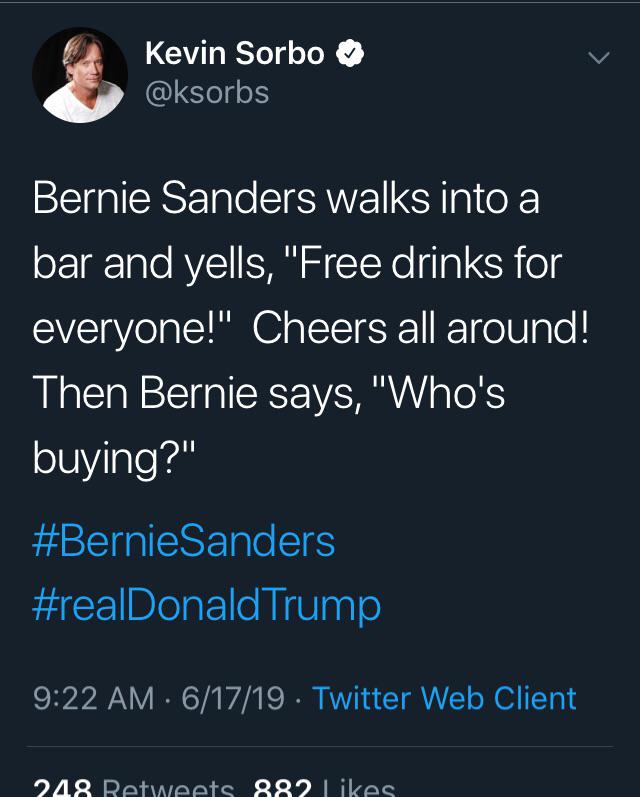Click the "buying?" line of the tweet
This screenshot has height=797, width=640.
[x=116, y=459]
